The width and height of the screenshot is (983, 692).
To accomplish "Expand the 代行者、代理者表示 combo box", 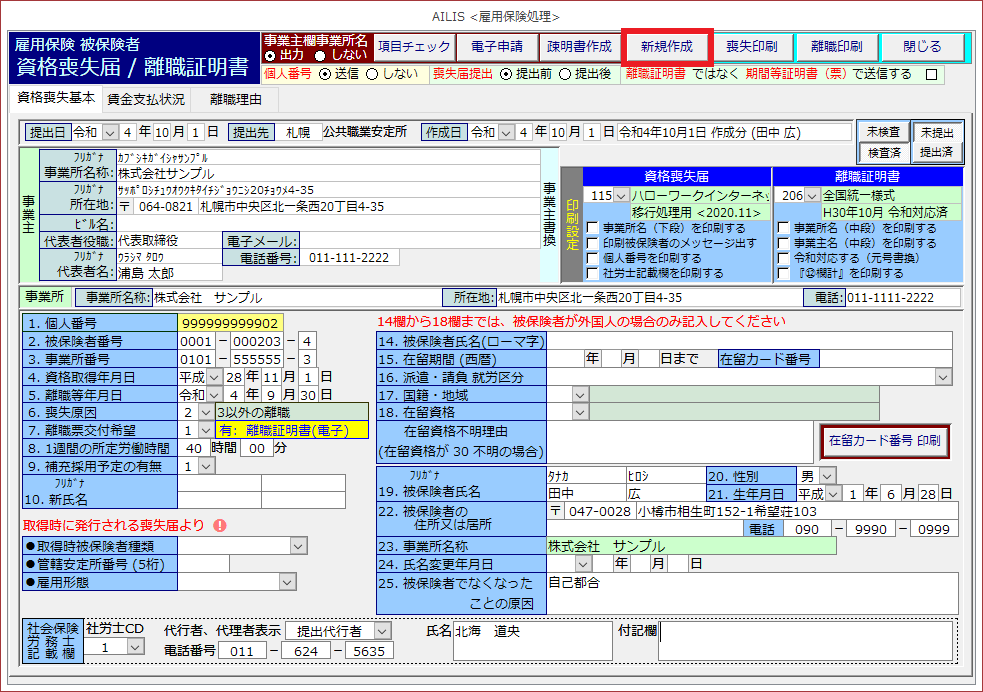I will [382, 631].
